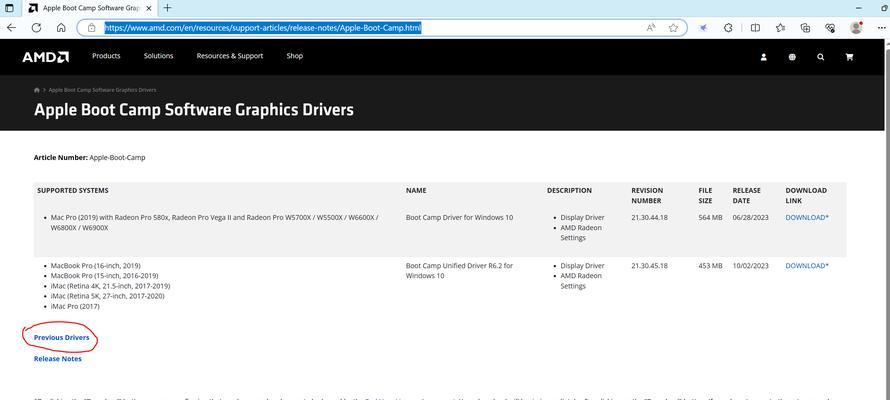This screenshot has width=890, height=400.
Task: Select iMac Pro (2017) entry
Action: click(75, 306)
